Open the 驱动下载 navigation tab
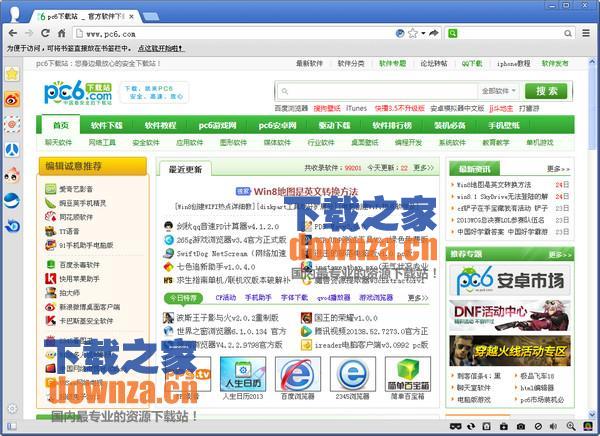Image resolution: width=600 pixels, height=436 pixels. (x=334, y=125)
